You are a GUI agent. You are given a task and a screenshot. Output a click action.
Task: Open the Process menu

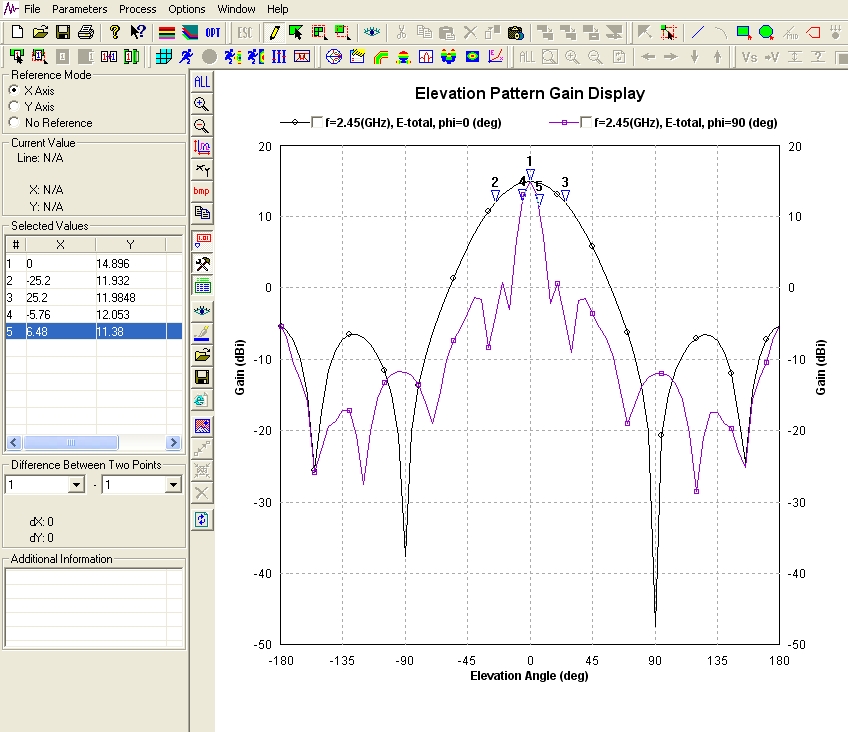[x=137, y=9]
